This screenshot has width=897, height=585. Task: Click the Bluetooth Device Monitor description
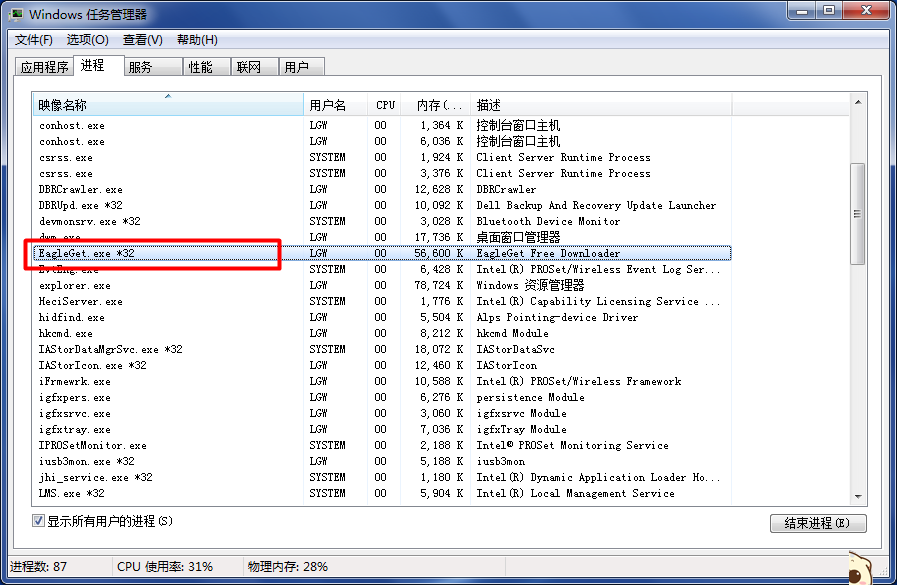[548, 221]
